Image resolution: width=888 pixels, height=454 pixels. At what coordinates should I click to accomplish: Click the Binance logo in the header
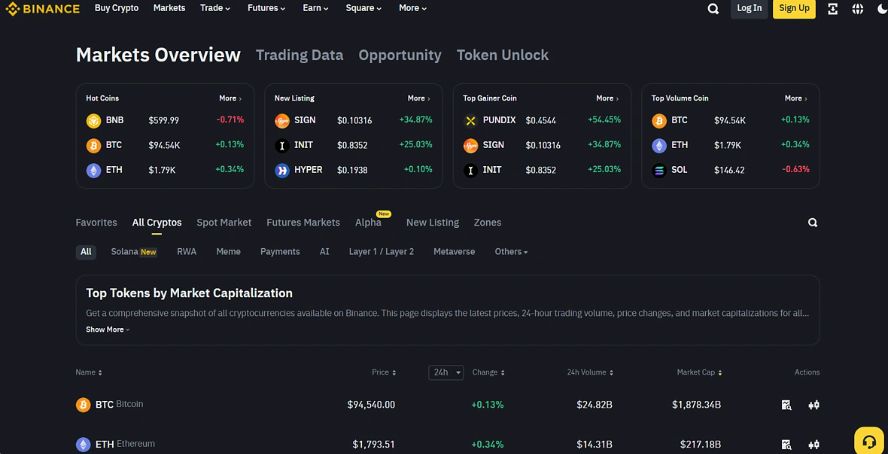point(42,9)
